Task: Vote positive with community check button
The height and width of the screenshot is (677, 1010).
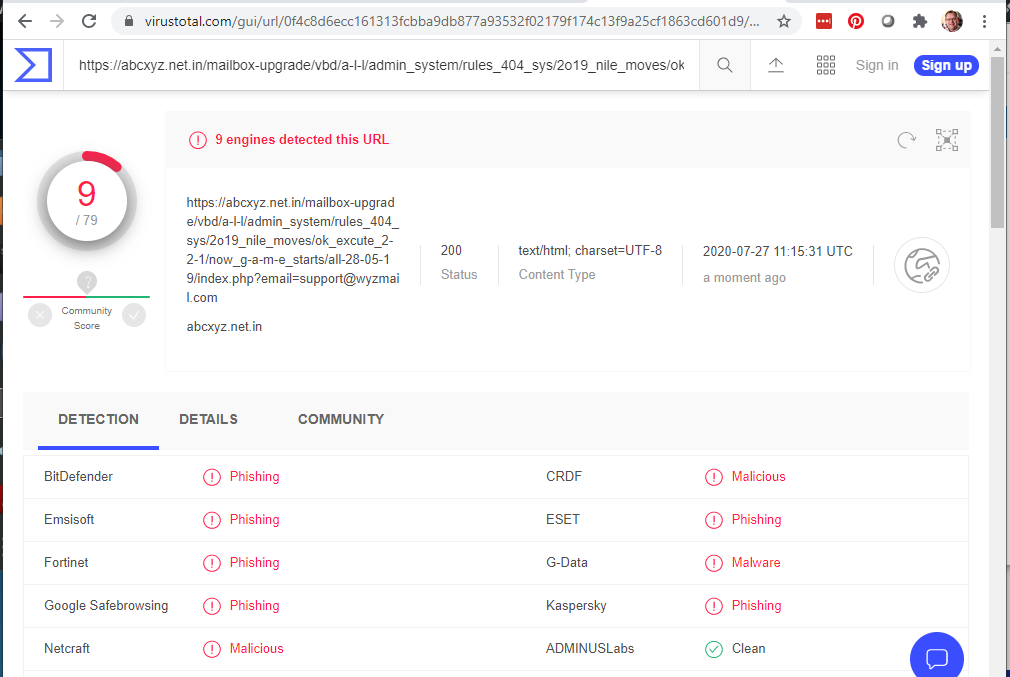Action: pyautogui.click(x=134, y=315)
